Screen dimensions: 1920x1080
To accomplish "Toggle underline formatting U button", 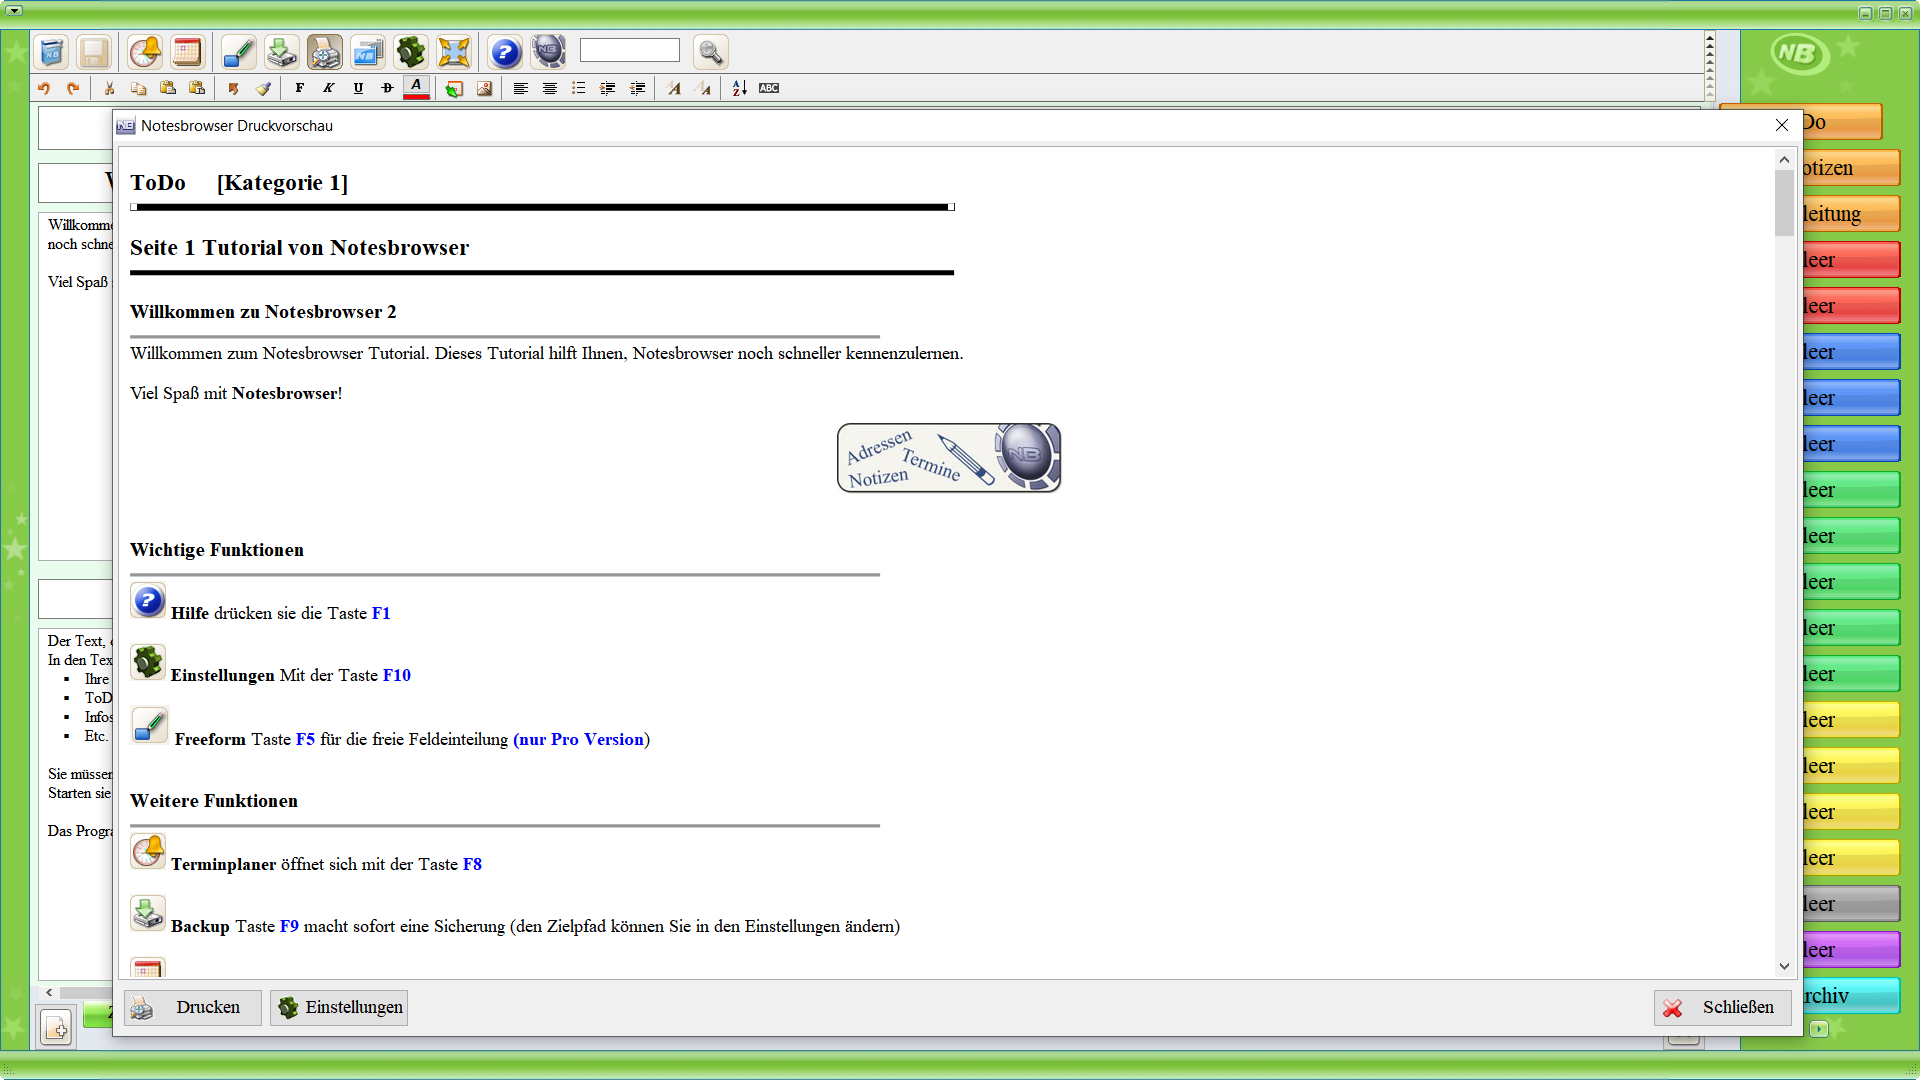I will coord(358,88).
